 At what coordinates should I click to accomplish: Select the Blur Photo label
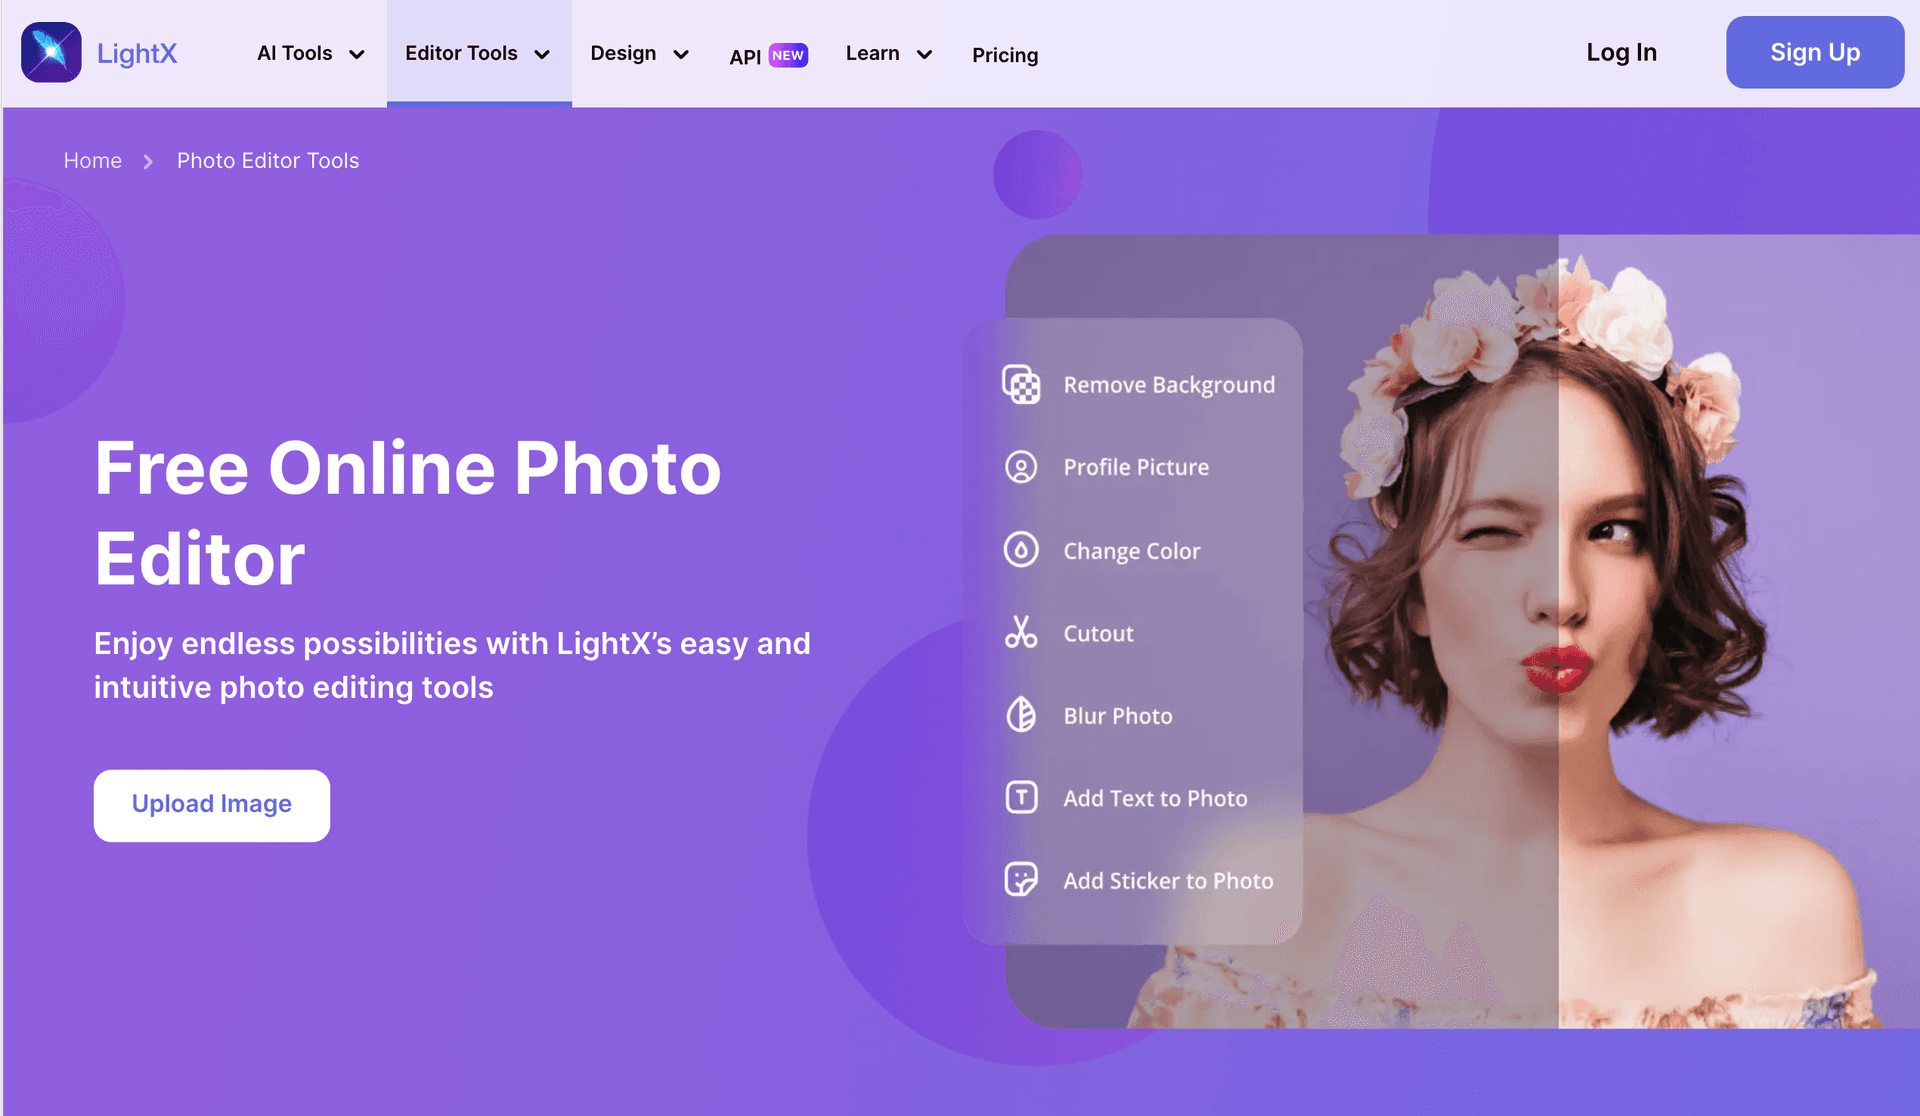coord(1118,716)
